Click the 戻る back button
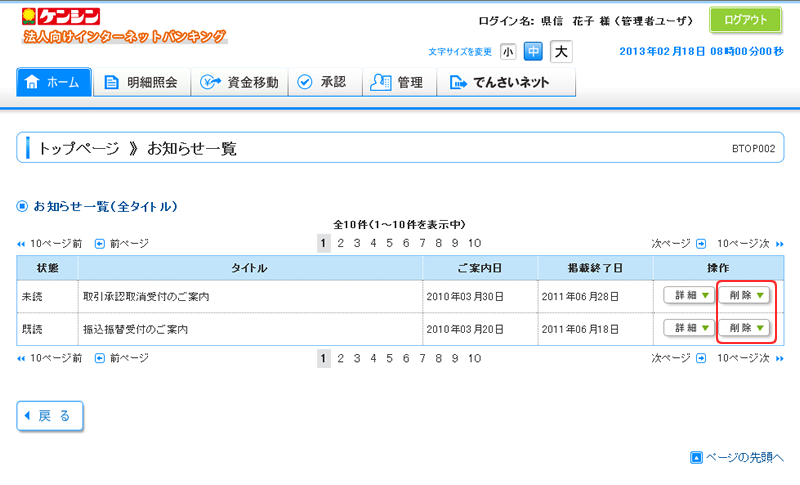 (x=50, y=416)
